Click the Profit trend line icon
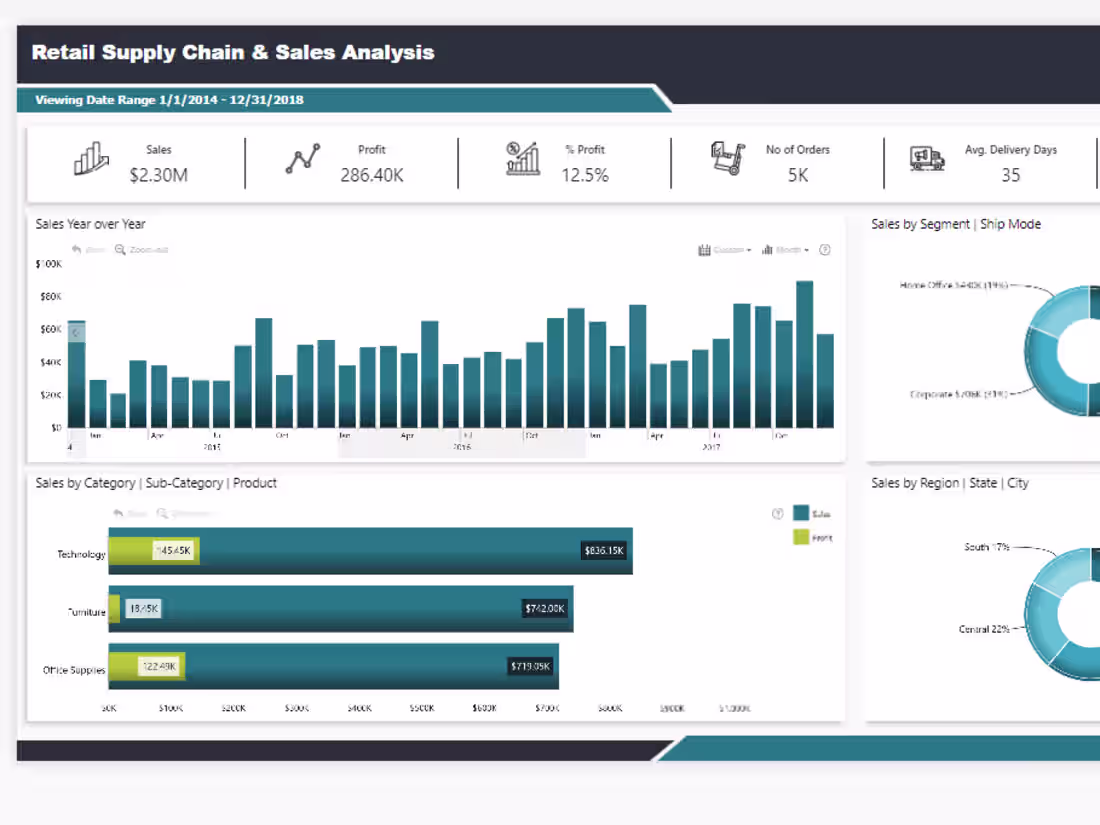The width and height of the screenshot is (1100, 825). point(302,158)
